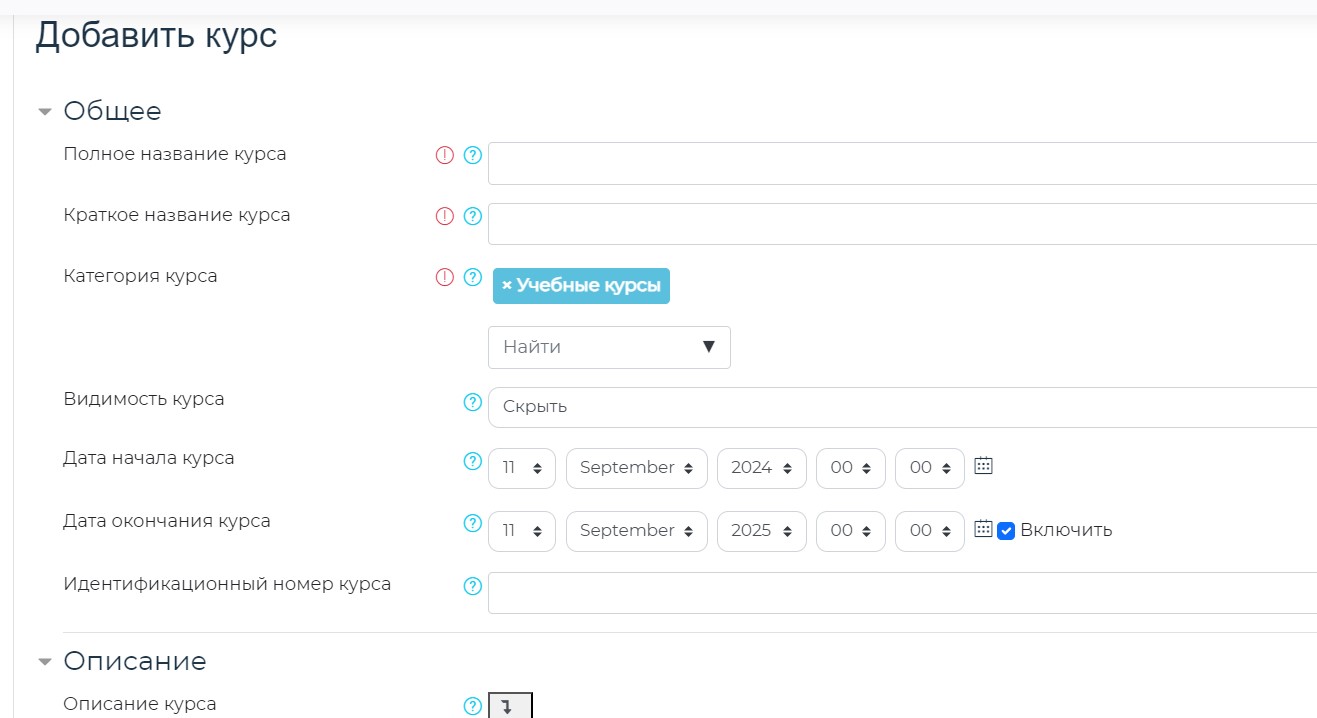The width and height of the screenshot is (1317, 718).
Task: Click the Идентификационный номер курса input field
Action: (x=900, y=593)
